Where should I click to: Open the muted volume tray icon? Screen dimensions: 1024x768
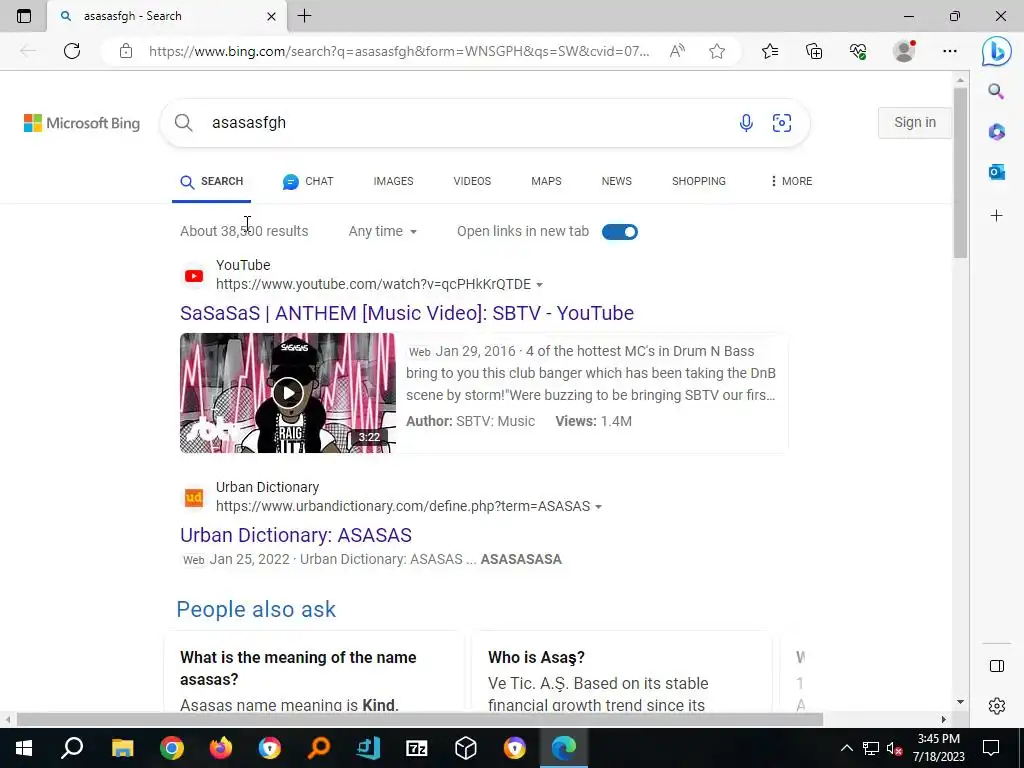point(894,748)
